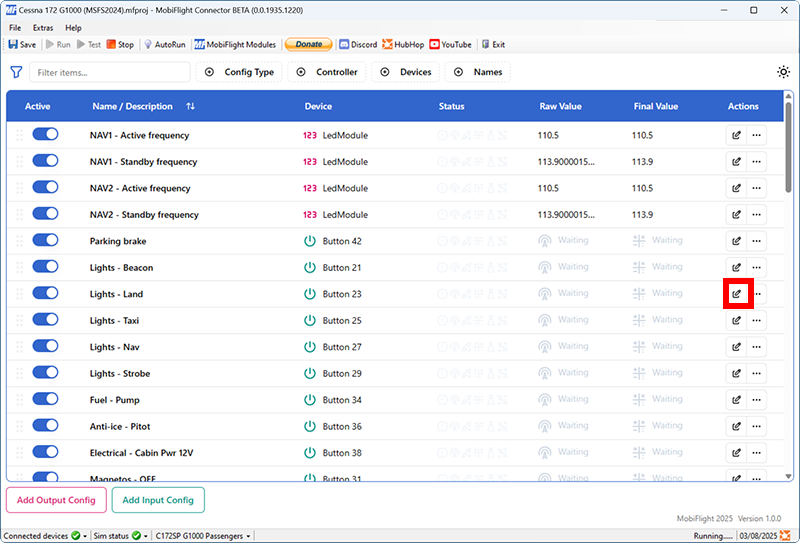Toggle the Lights - Land active switch

(45, 293)
